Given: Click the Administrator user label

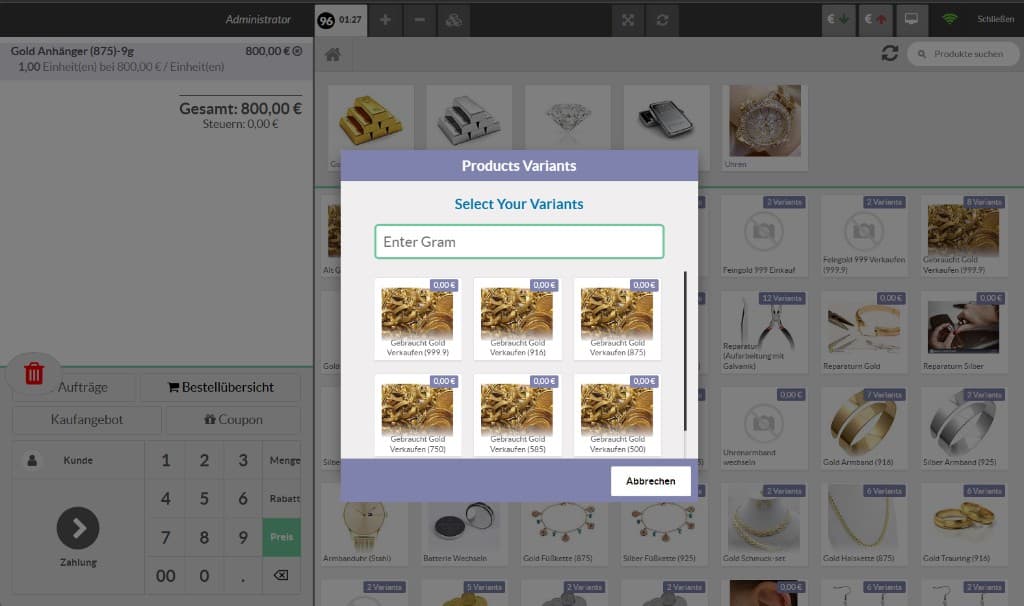Looking at the screenshot, I should tap(258, 20).
